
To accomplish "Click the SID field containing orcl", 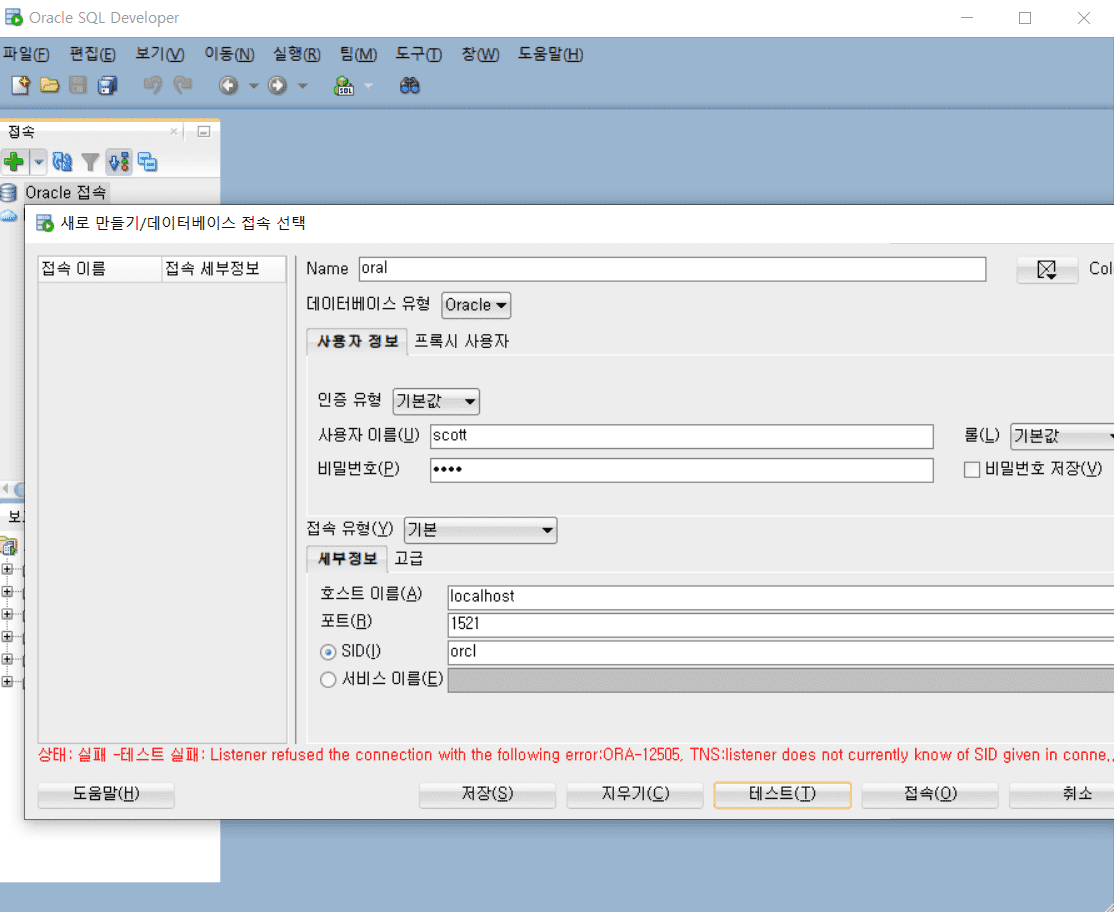I will (780, 652).
